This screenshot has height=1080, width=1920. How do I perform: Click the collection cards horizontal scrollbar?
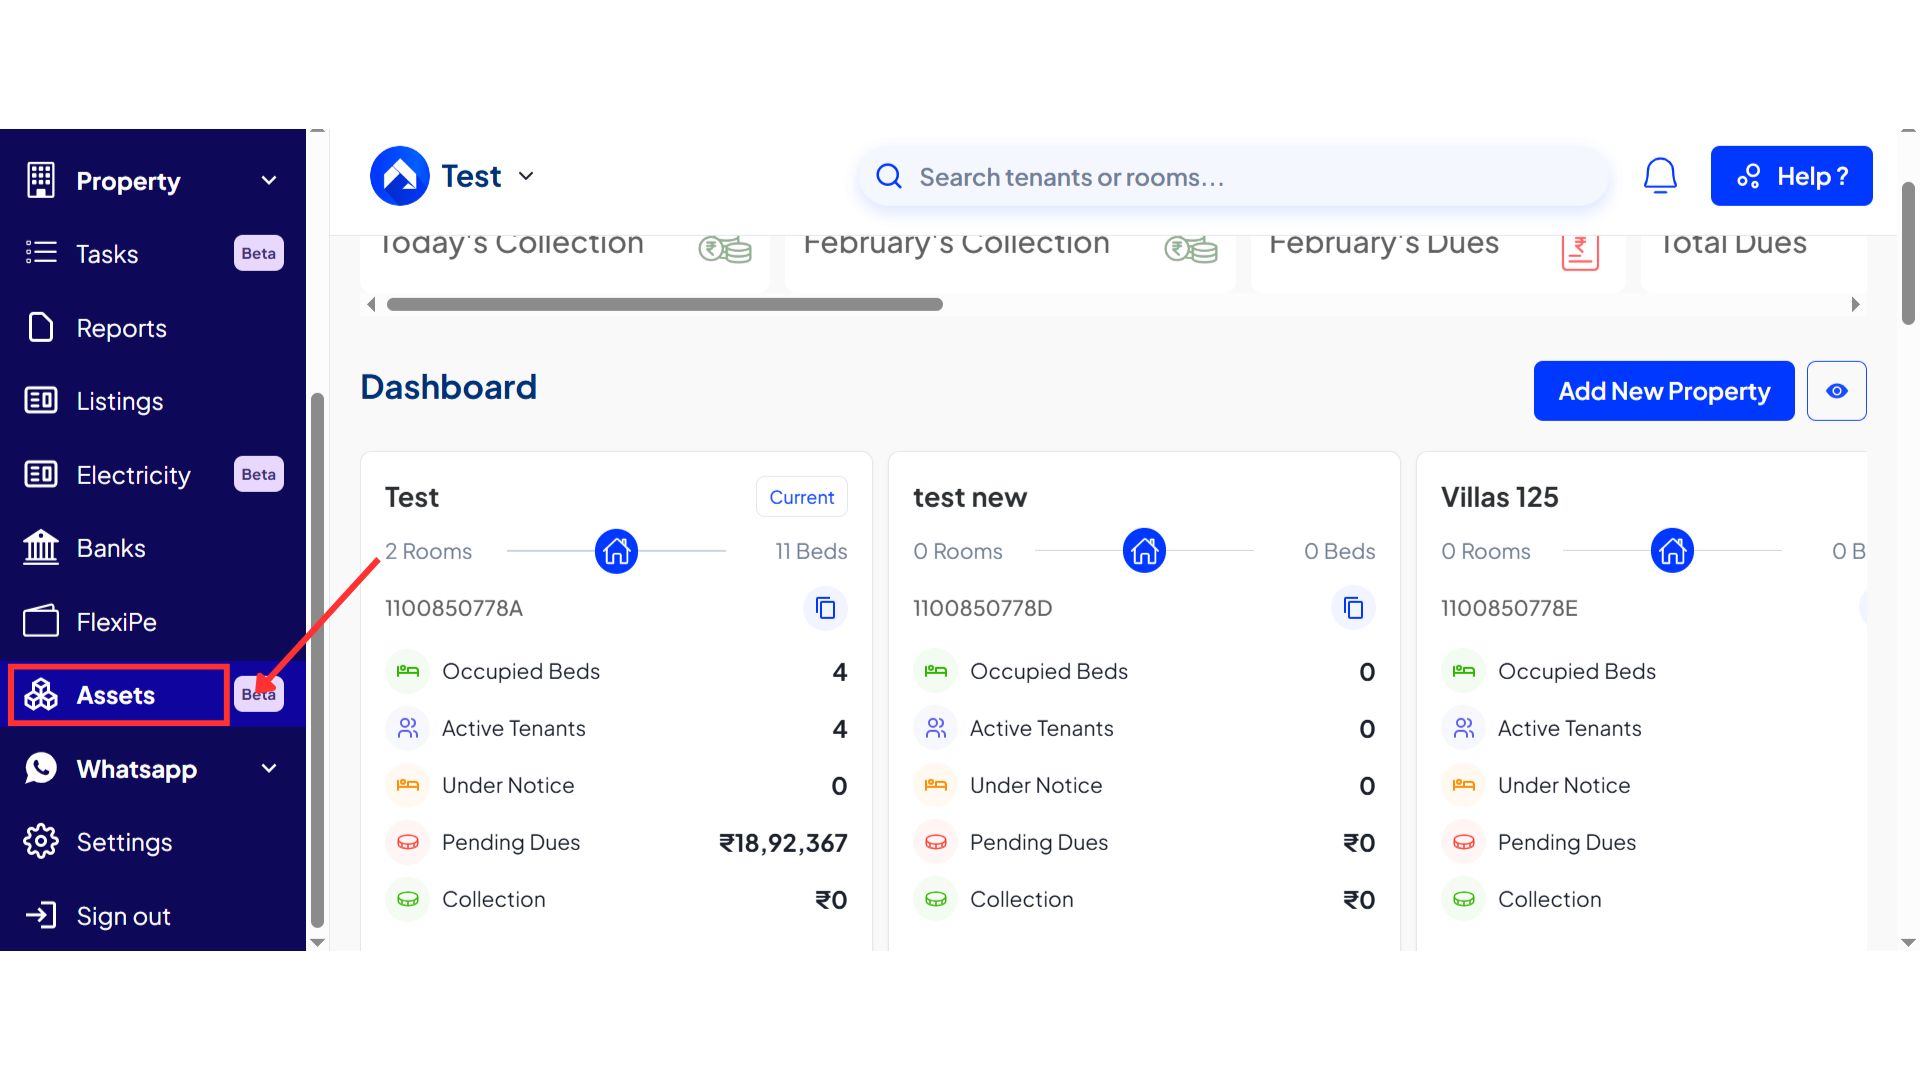(x=664, y=304)
